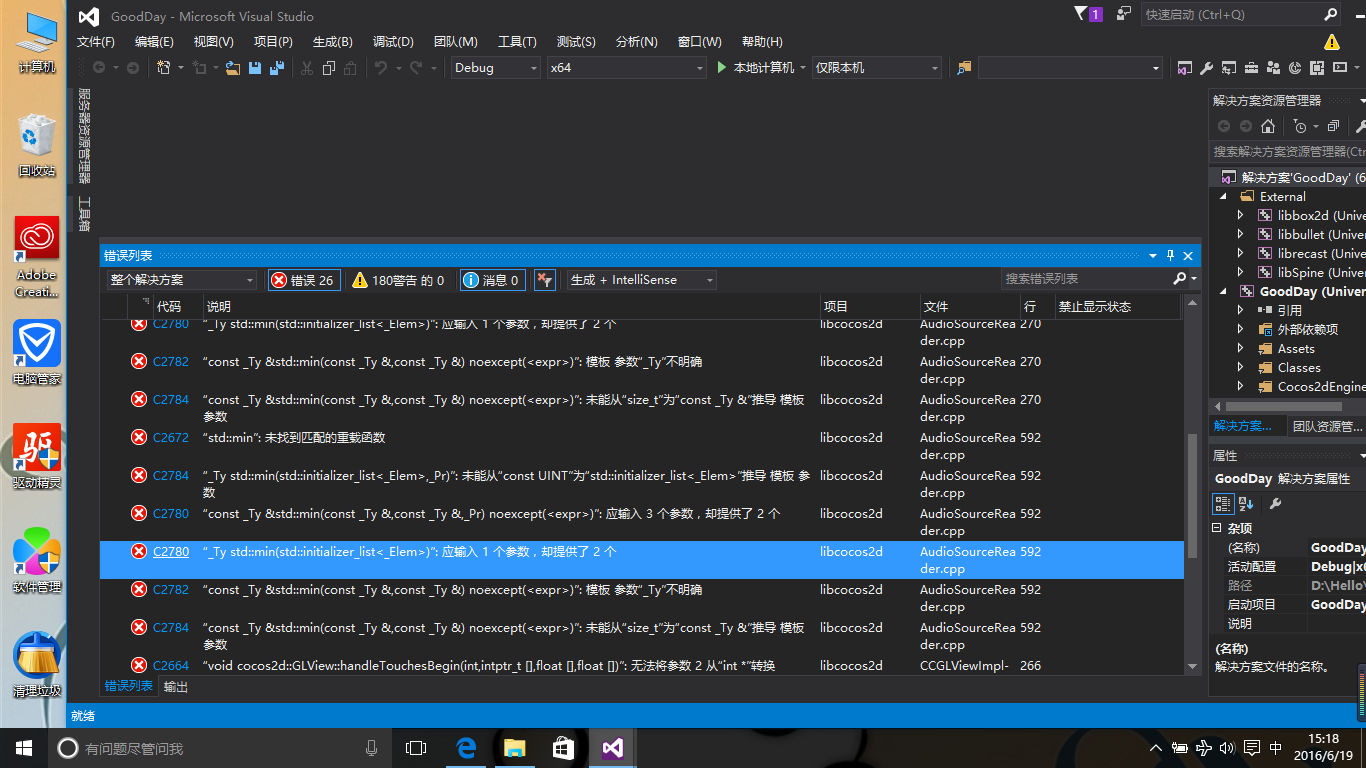
Task: Click the Cortana search box on taskbar
Action: [x=220, y=747]
